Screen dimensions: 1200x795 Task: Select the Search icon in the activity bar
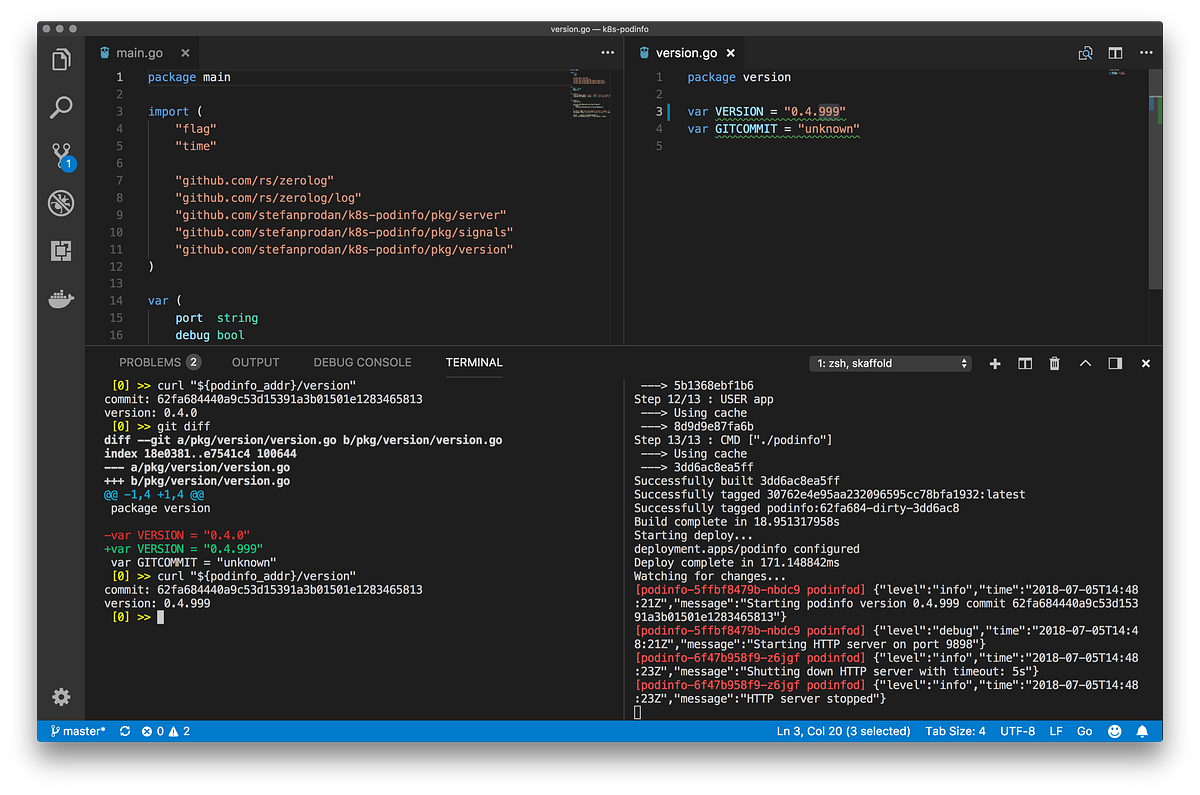(x=60, y=107)
